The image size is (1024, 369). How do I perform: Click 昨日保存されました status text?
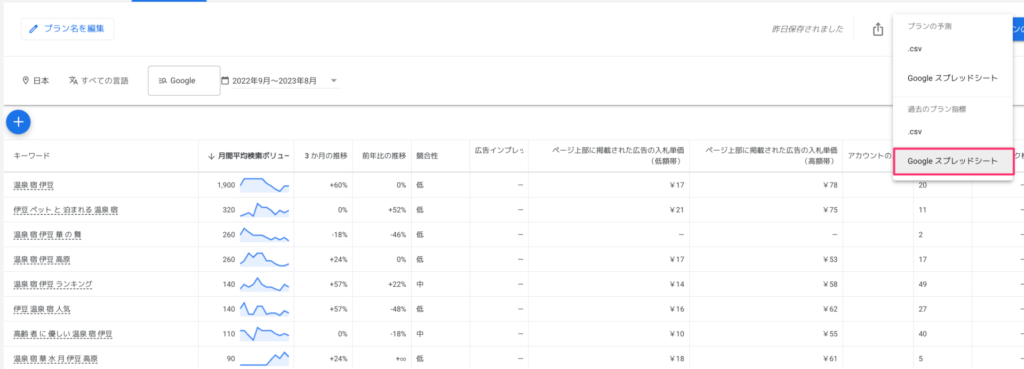tap(807, 29)
